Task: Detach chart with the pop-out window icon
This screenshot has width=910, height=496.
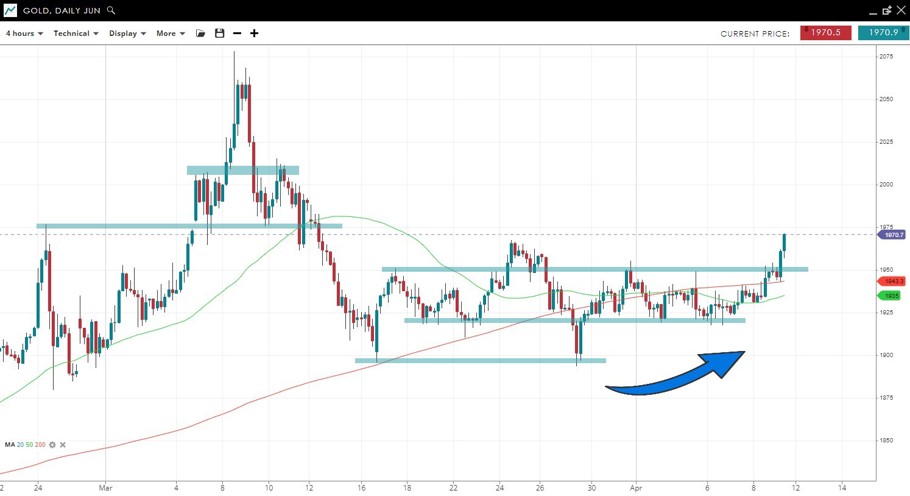Action: 886,10
